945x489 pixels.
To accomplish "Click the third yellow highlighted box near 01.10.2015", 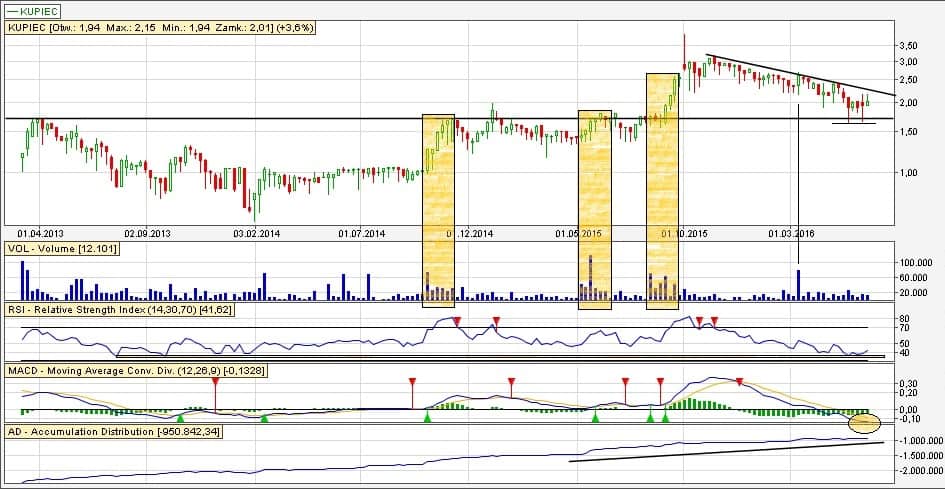I will [x=663, y=190].
